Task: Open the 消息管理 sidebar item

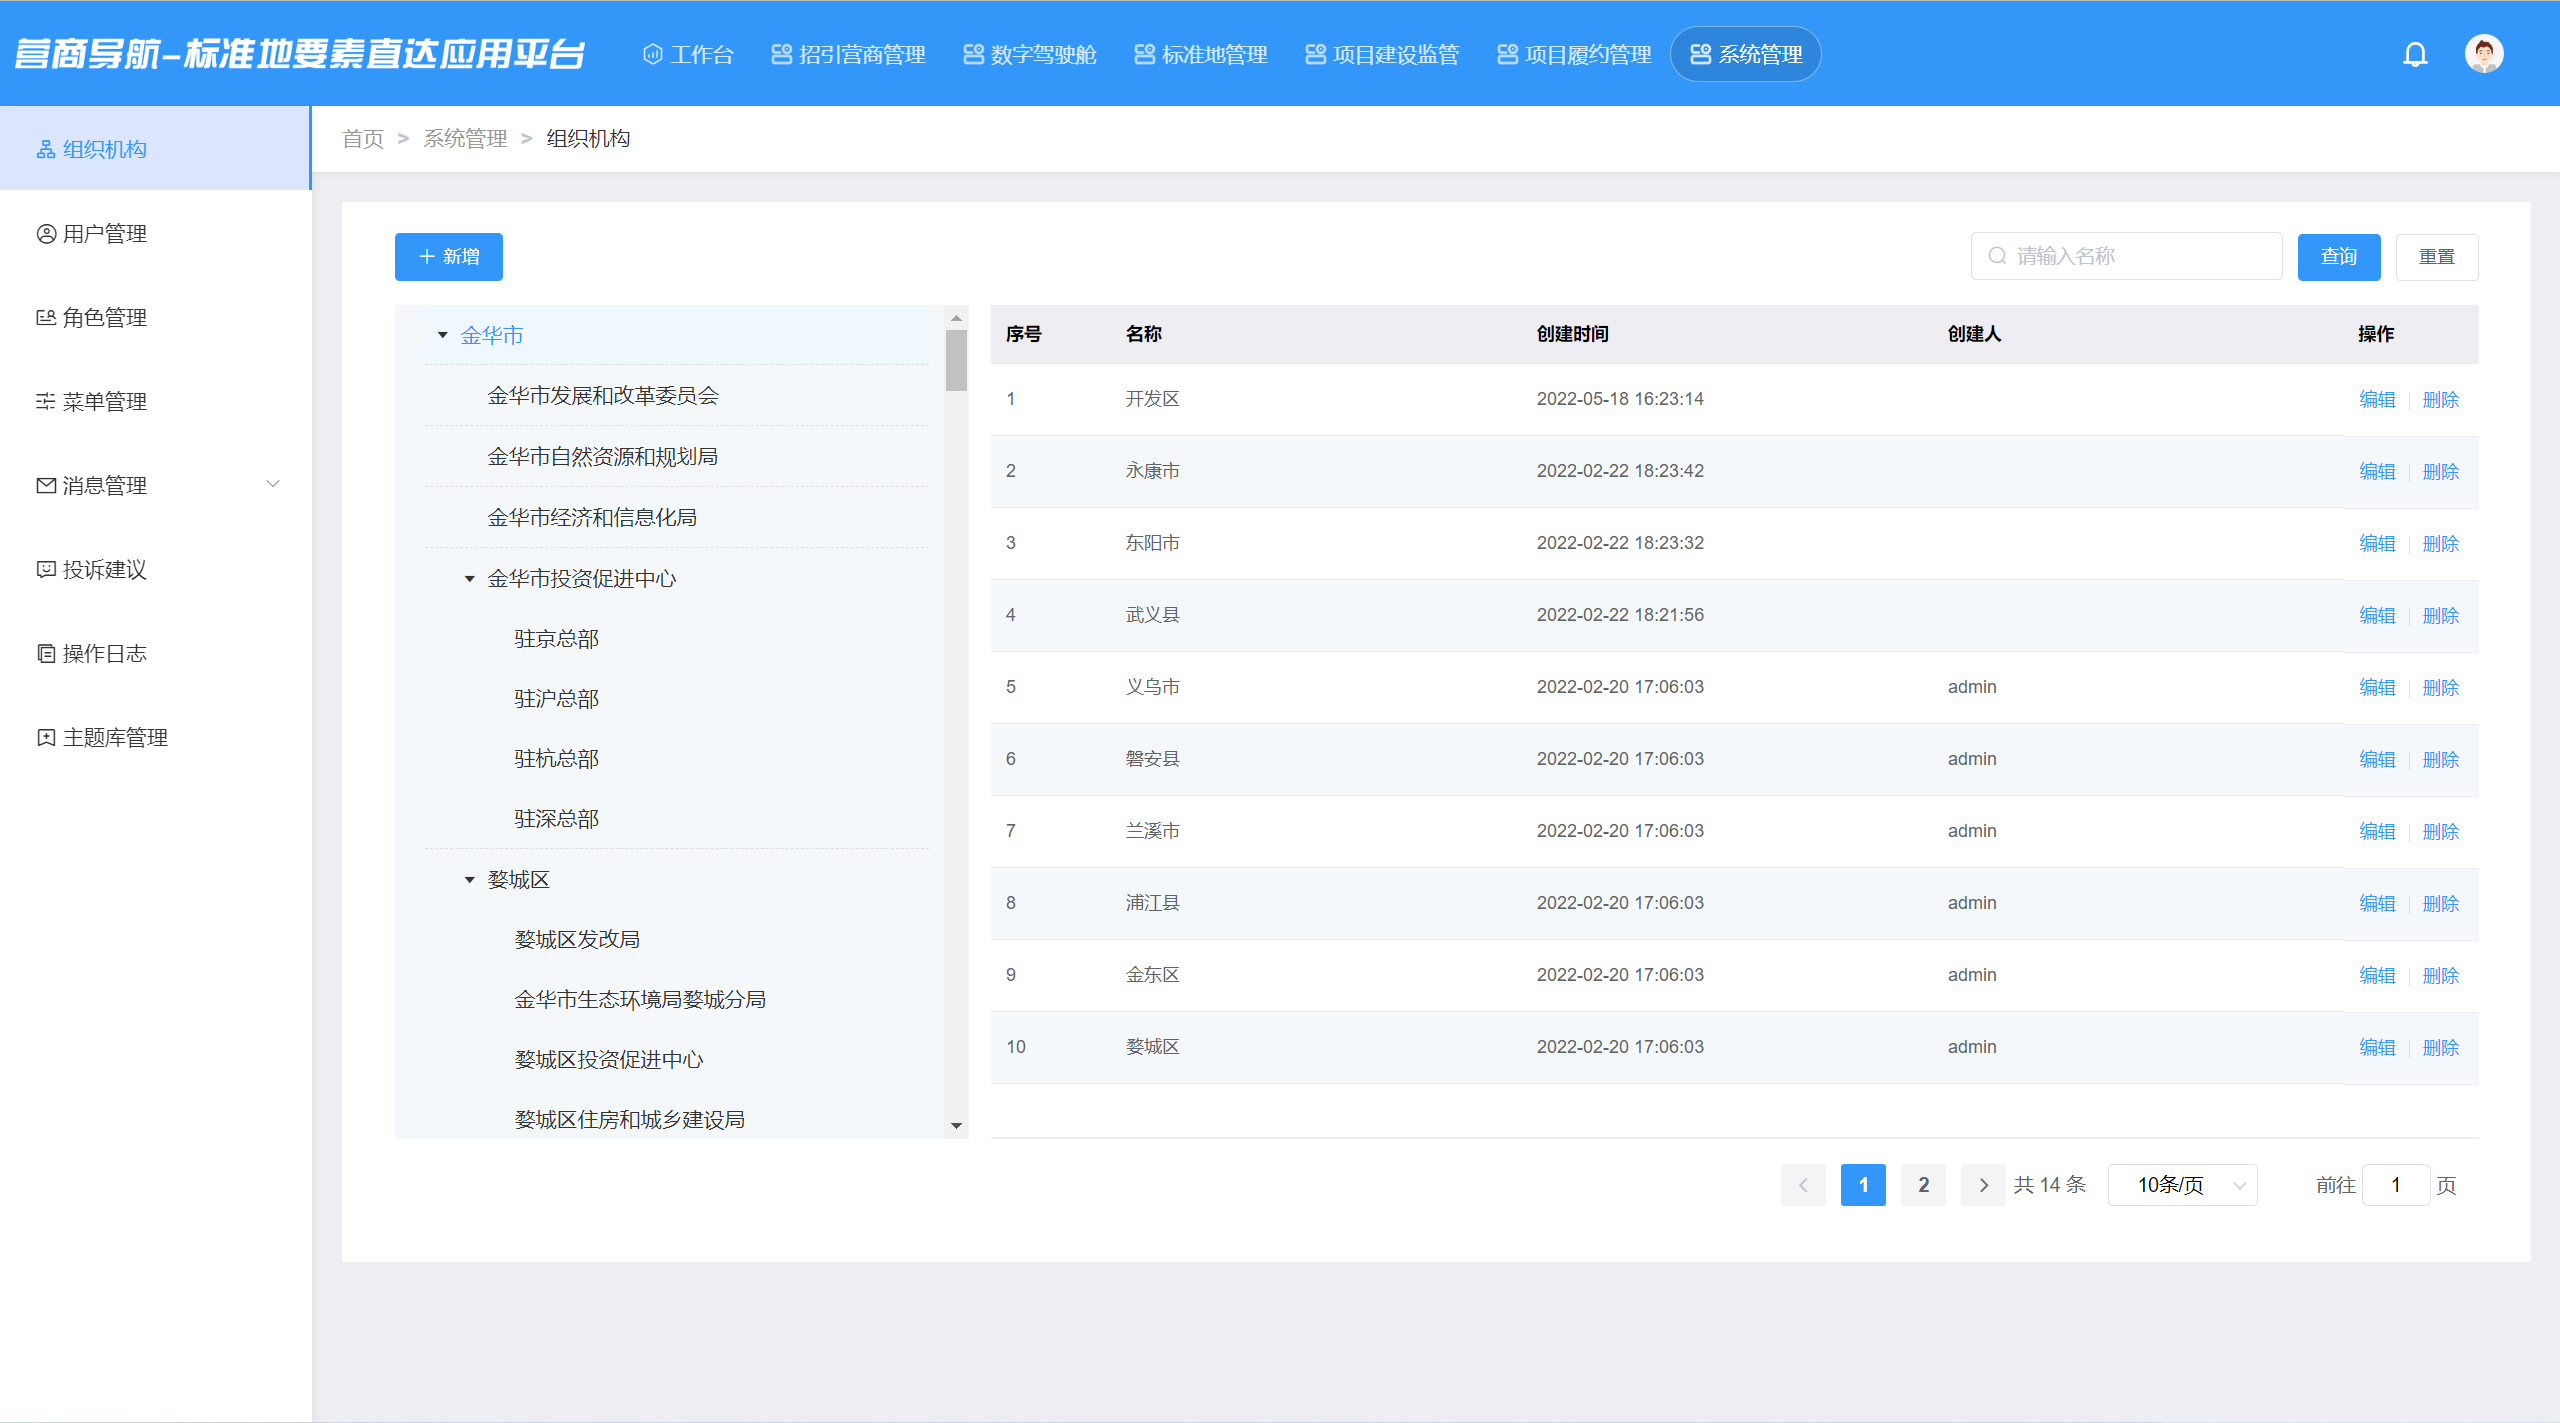Action: (x=155, y=485)
